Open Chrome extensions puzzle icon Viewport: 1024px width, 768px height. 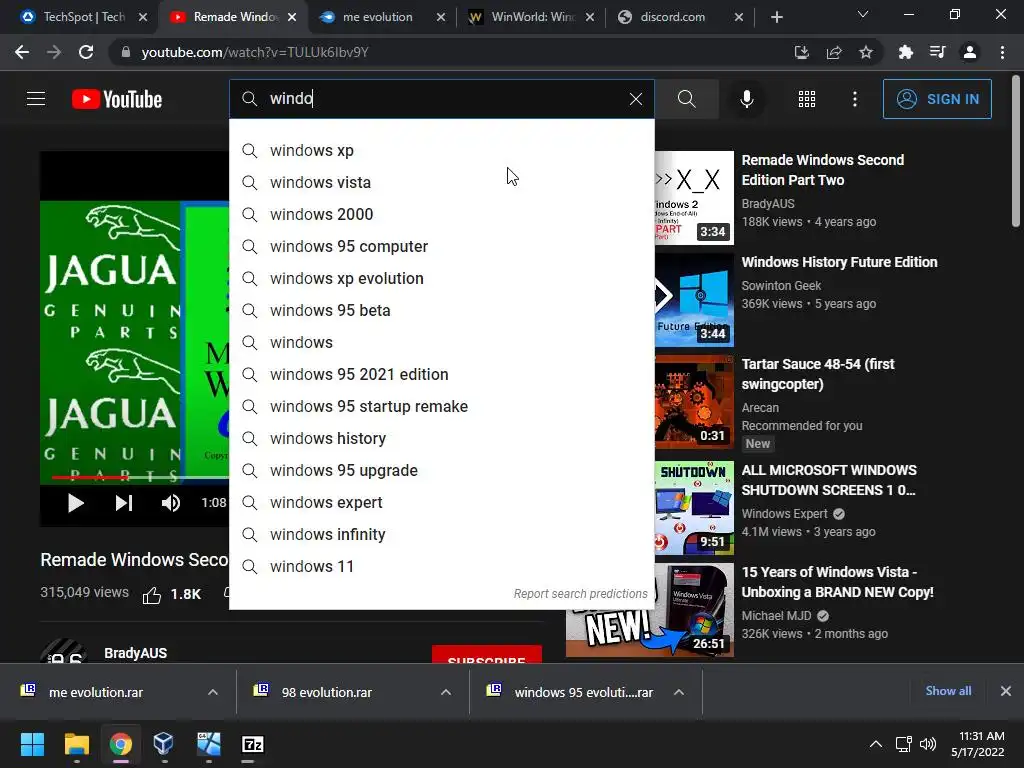pyautogui.click(x=905, y=52)
